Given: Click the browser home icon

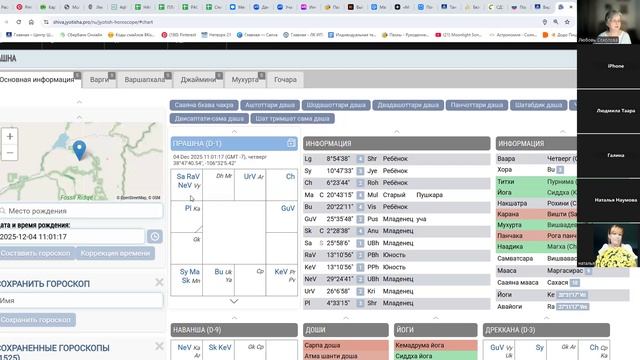Looking at the screenshot, I should [31, 22].
